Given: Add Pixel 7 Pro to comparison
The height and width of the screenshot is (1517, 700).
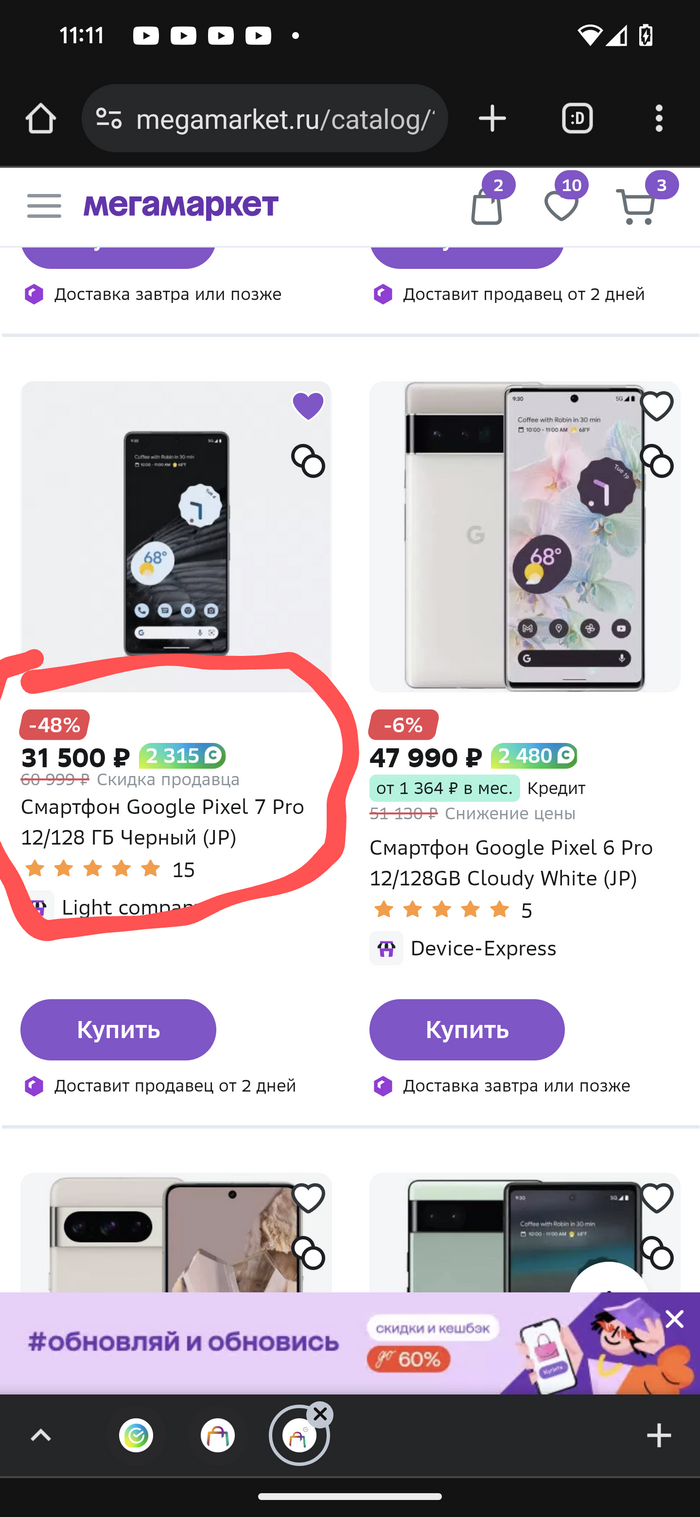Looking at the screenshot, I should click(x=308, y=461).
